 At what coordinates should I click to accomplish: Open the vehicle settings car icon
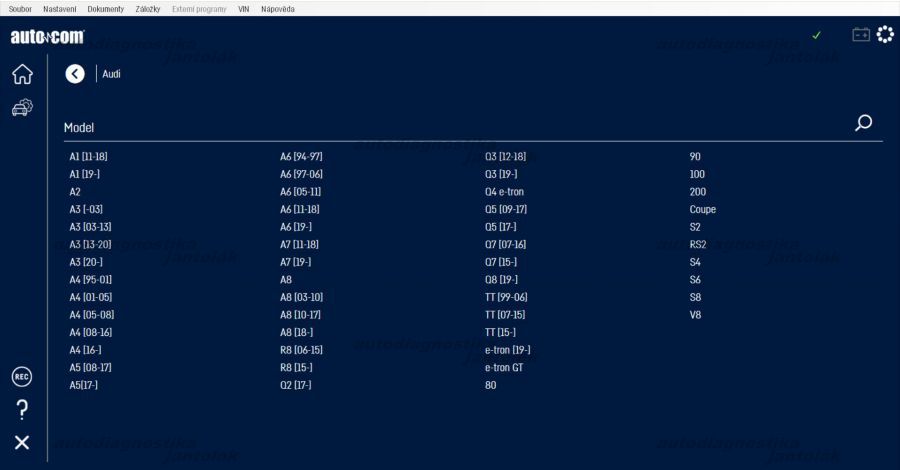(22, 107)
